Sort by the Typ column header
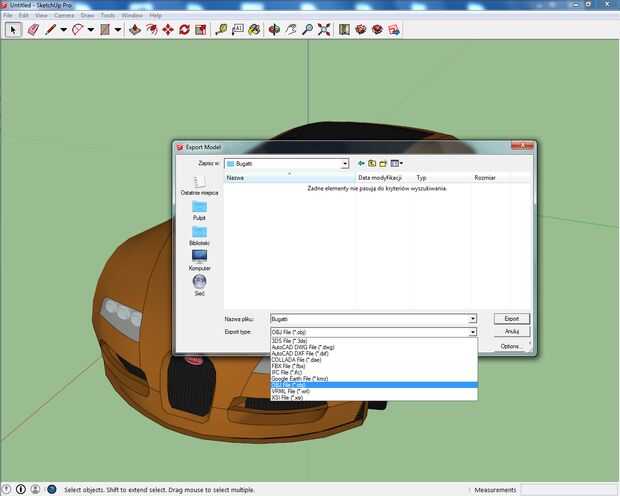This screenshot has height=496, width=620. (x=442, y=178)
